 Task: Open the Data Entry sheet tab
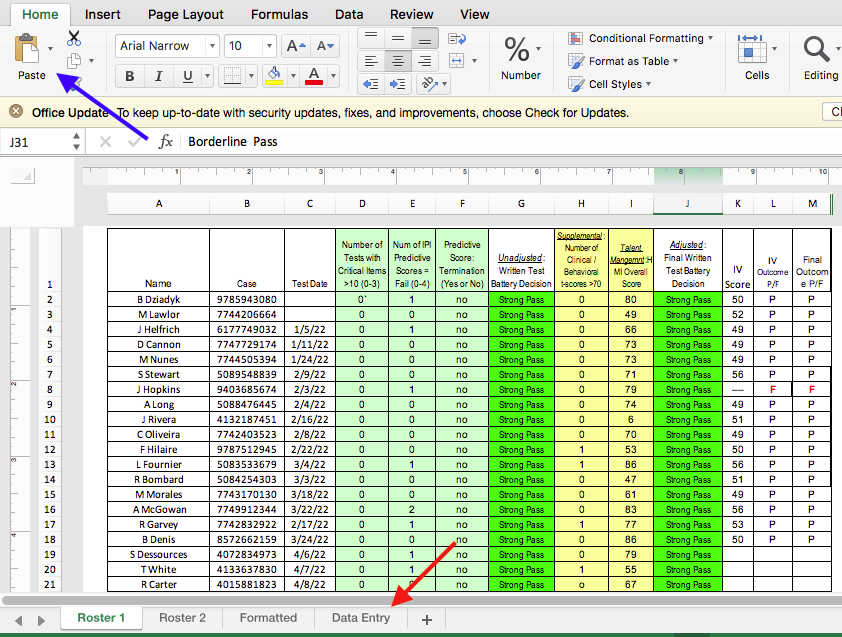coord(360,618)
